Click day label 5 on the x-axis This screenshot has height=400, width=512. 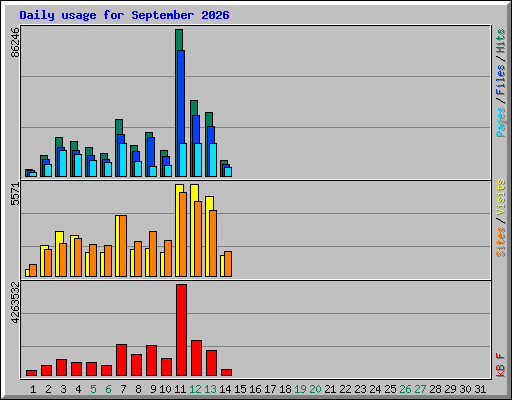pos(93,389)
